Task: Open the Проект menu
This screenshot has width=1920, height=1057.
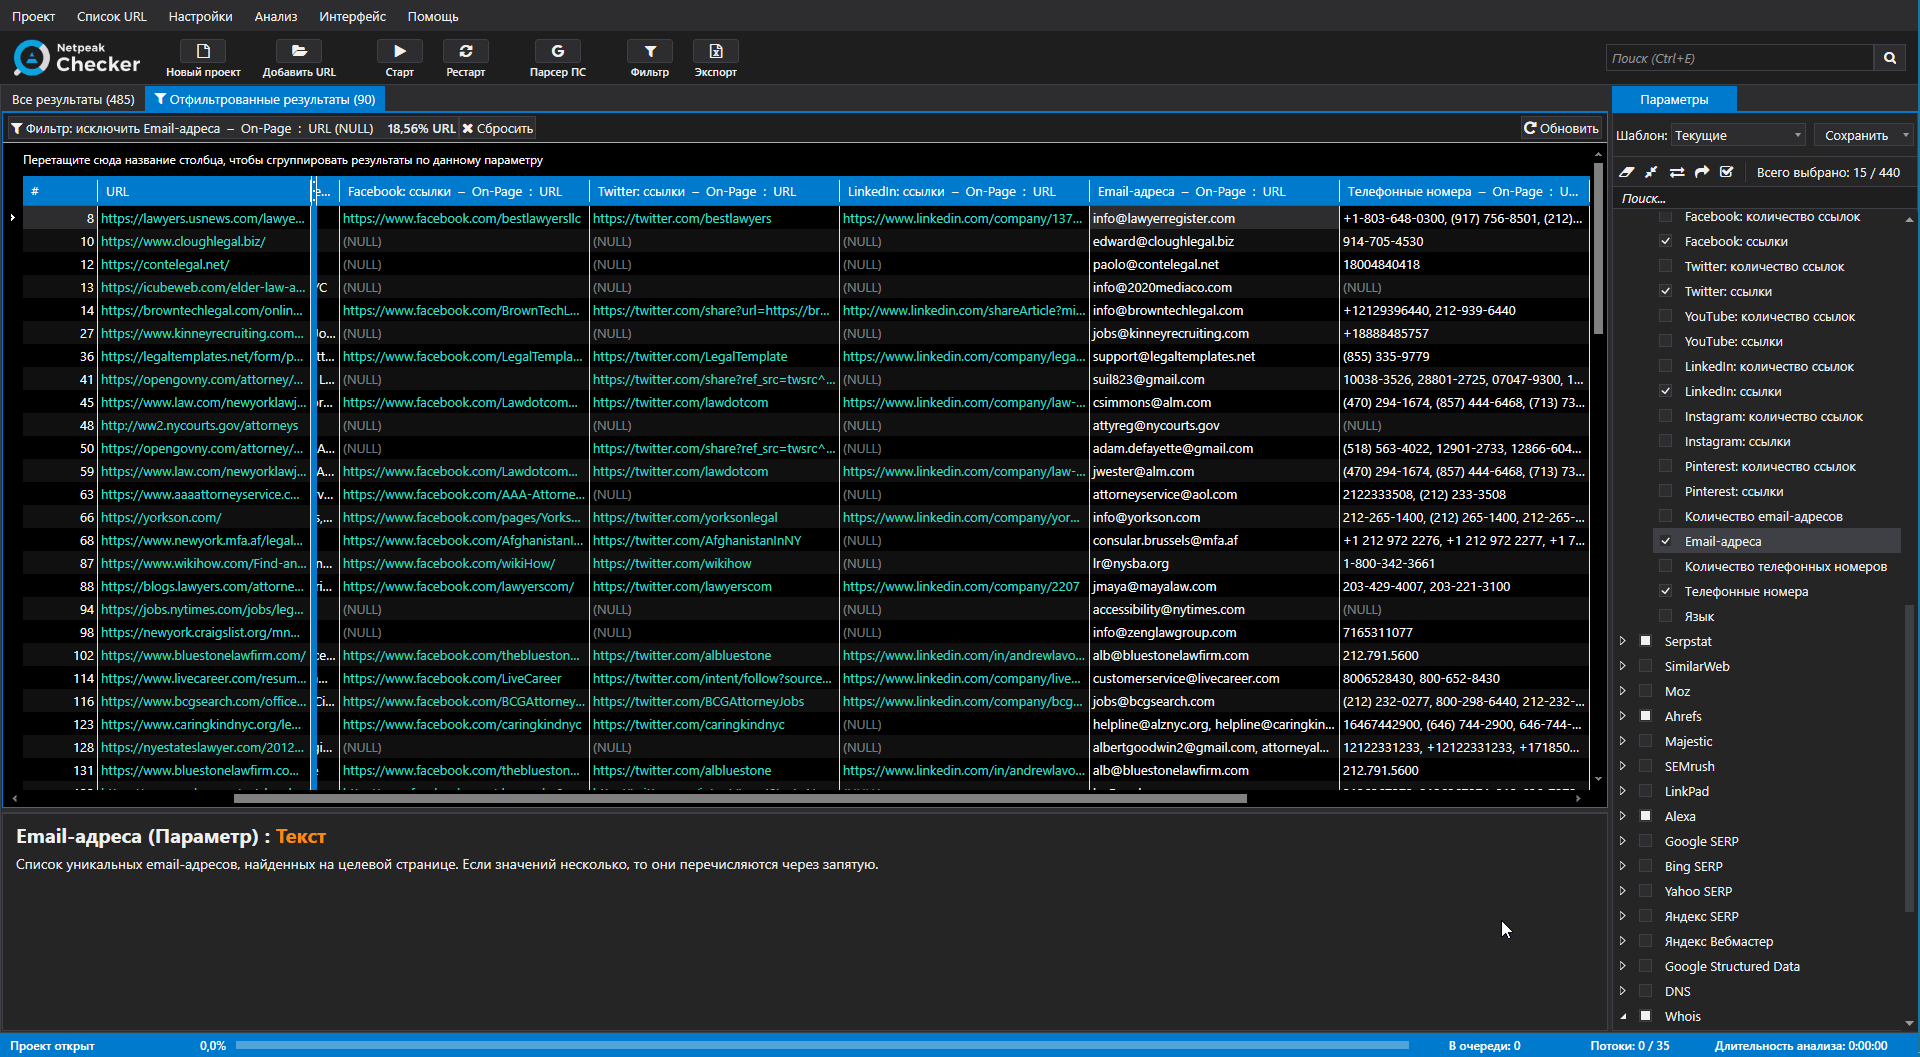Action: click(34, 16)
